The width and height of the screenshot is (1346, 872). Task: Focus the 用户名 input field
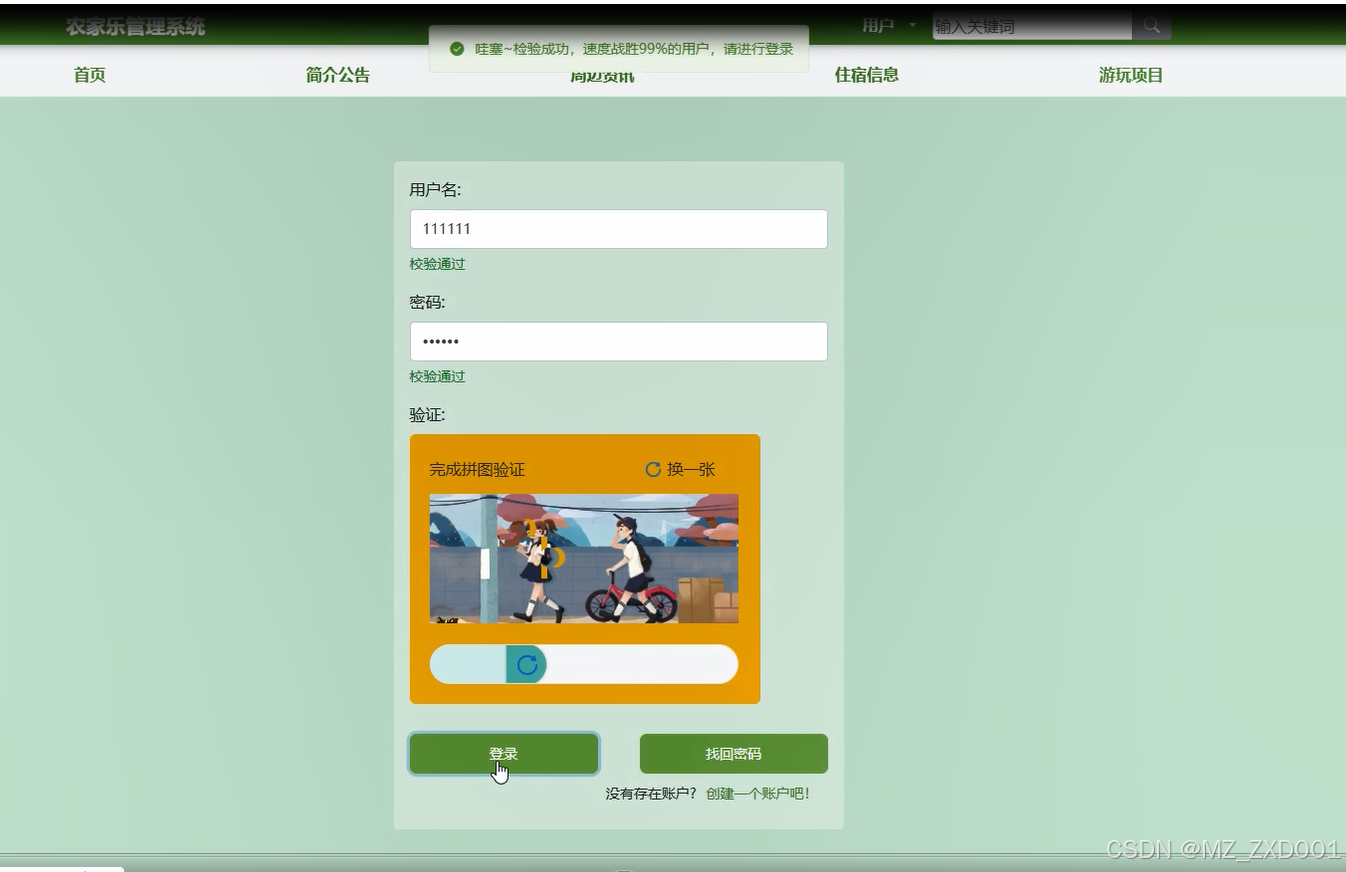coord(619,229)
